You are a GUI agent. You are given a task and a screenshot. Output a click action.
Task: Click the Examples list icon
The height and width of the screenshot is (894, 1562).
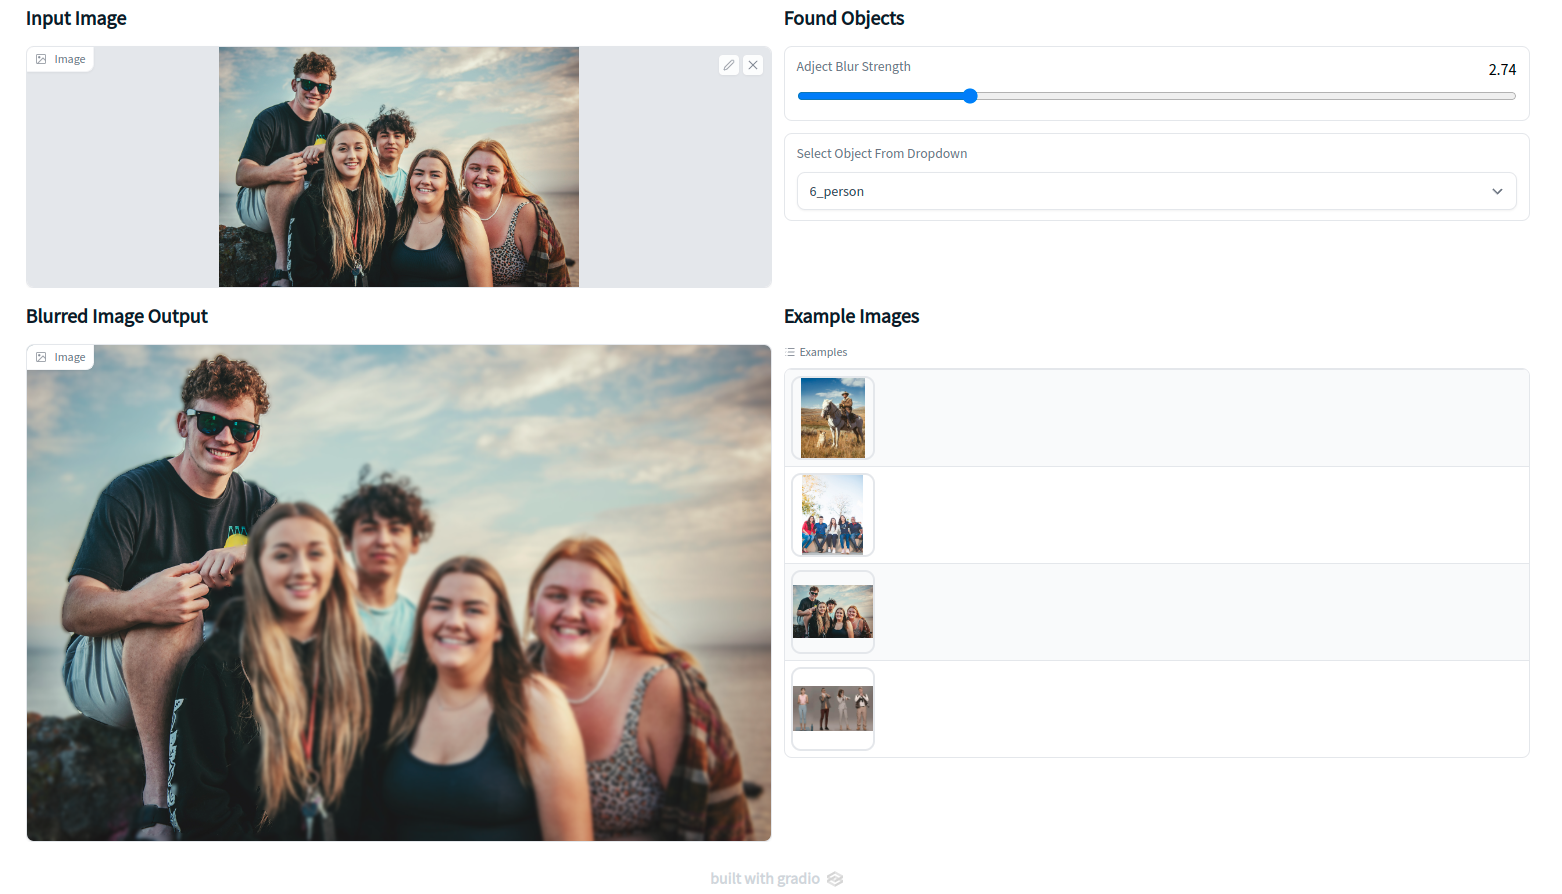[790, 352]
